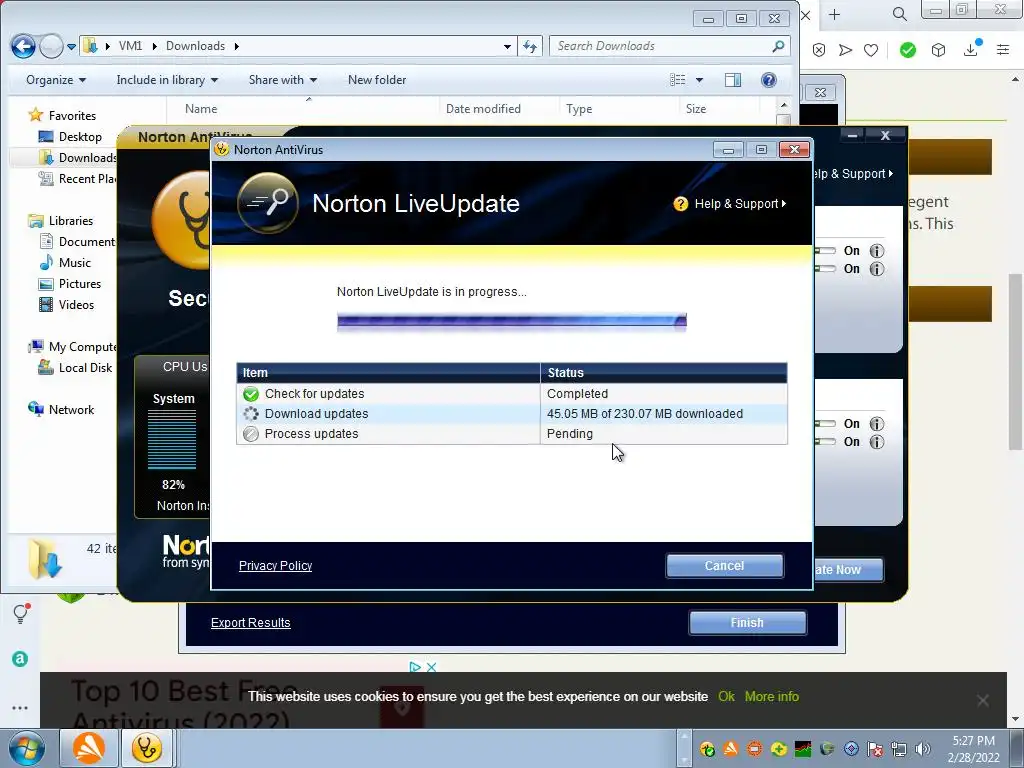Change the Explorer view layout icon
Viewport: 1024px width, 768px height.
point(678,80)
